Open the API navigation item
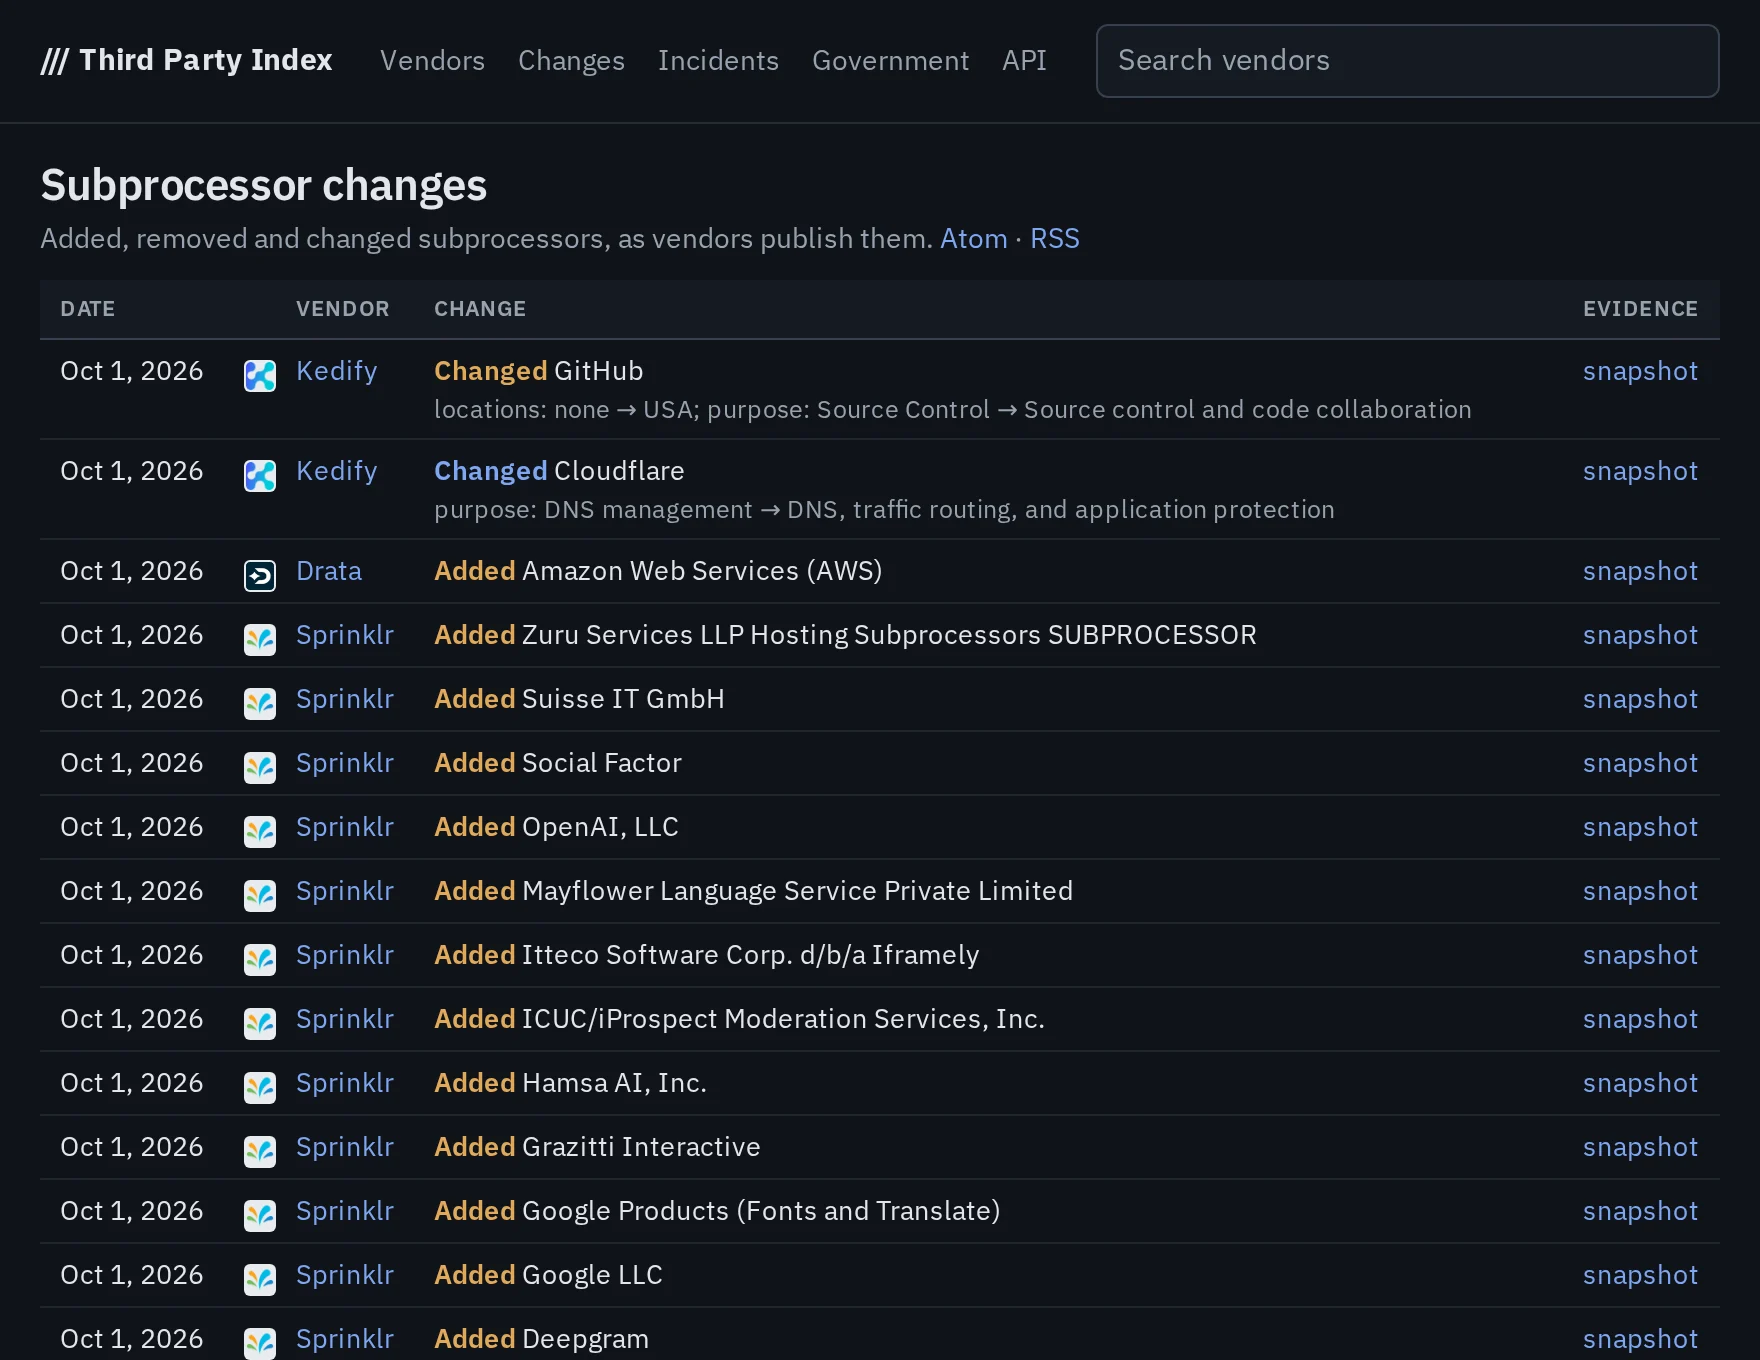 click(1024, 60)
